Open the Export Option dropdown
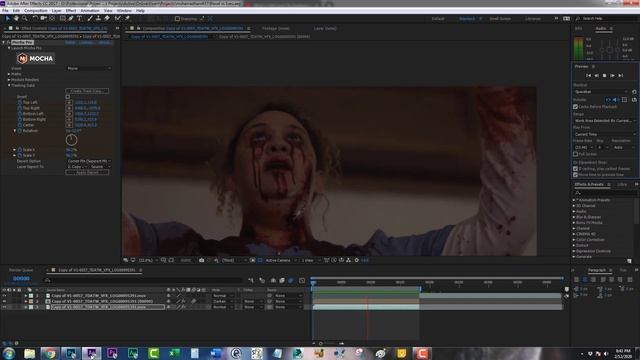Image resolution: width=640 pixels, height=360 pixels. coord(89,161)
